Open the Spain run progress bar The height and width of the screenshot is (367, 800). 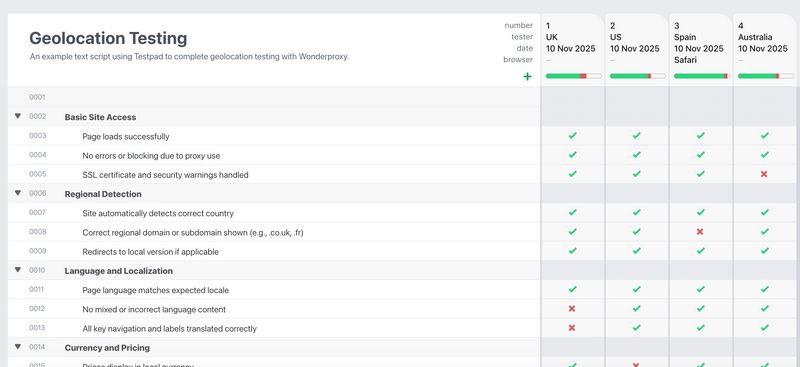click(702, 76)
